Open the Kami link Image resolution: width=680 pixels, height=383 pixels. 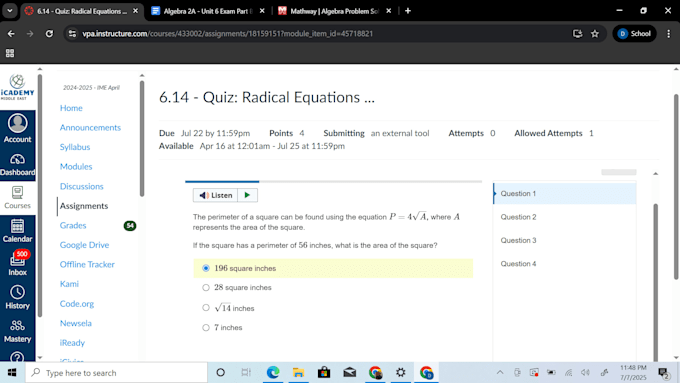point(69,284)
